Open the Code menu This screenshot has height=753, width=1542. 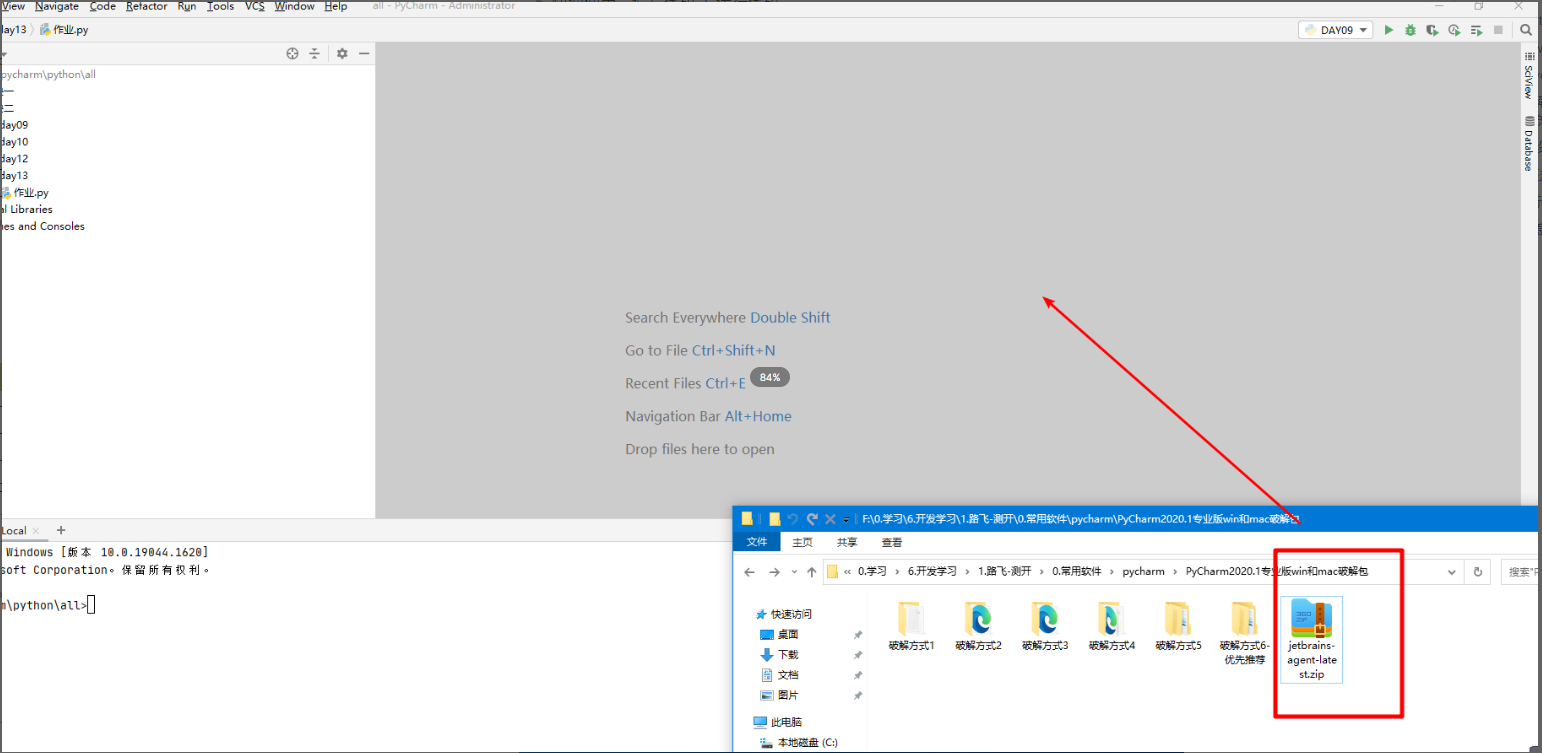click(103, 6)
